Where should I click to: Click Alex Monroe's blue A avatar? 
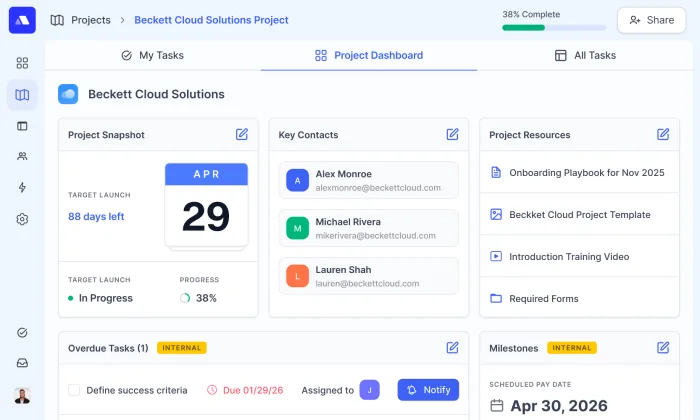(x=297, y=180)
